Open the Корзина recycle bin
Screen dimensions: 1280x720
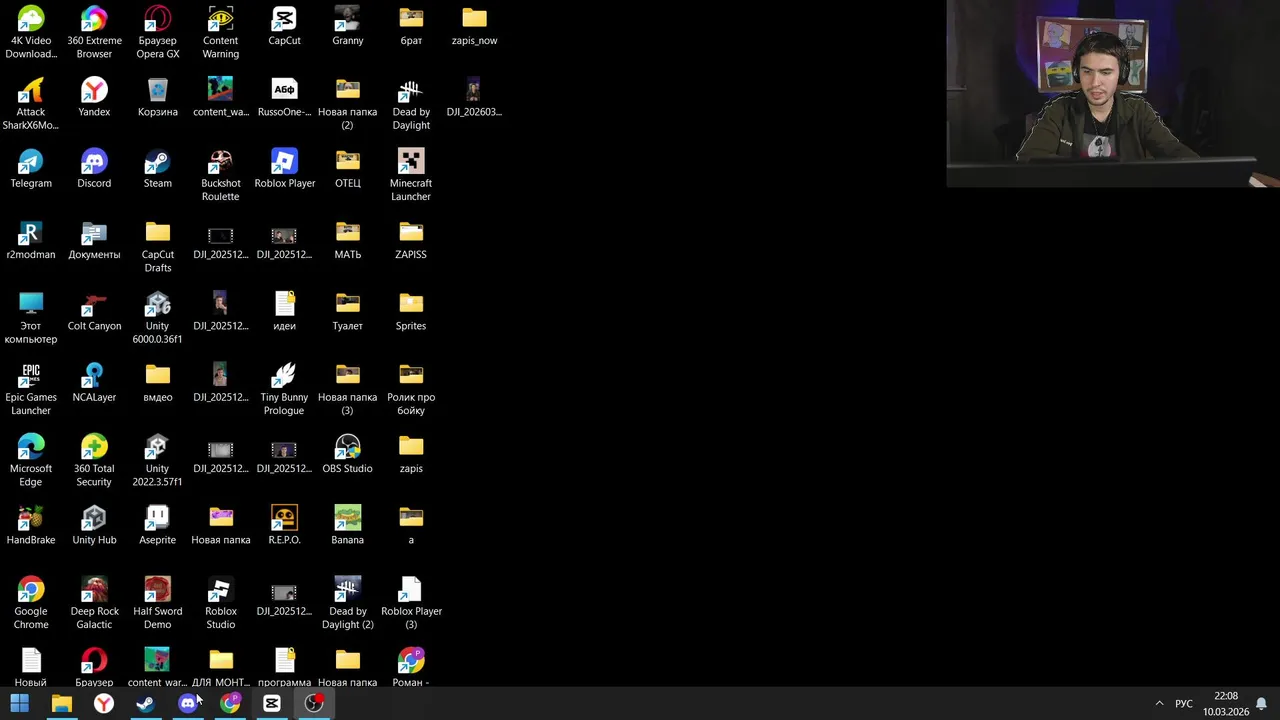pyautogui.click(x=157, y=97)
